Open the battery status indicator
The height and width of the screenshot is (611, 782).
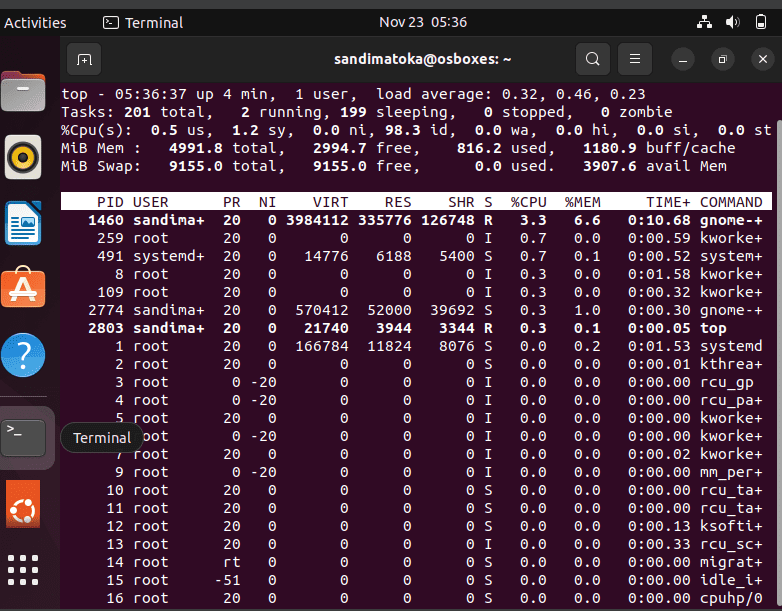click(x=761, y=22)
